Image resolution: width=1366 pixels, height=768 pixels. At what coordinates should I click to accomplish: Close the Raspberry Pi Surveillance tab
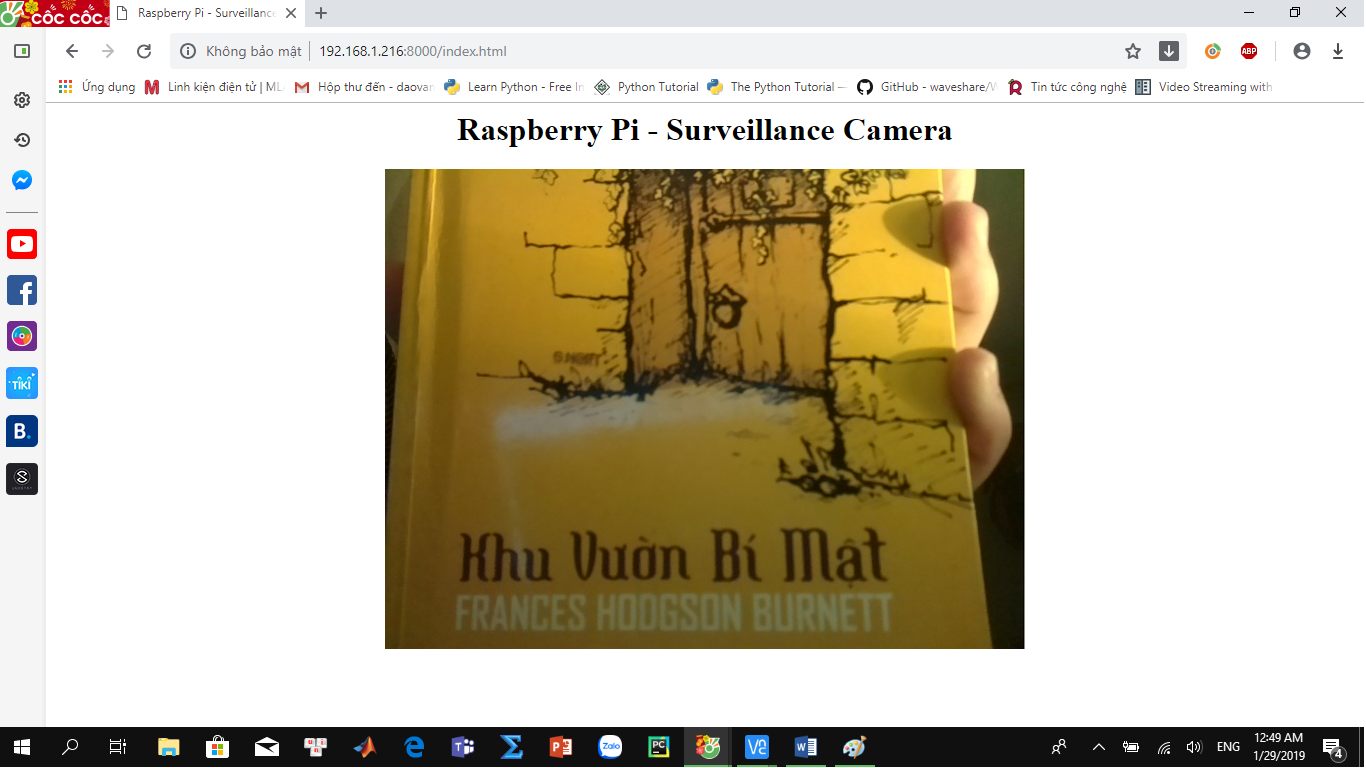coord(293,13)
